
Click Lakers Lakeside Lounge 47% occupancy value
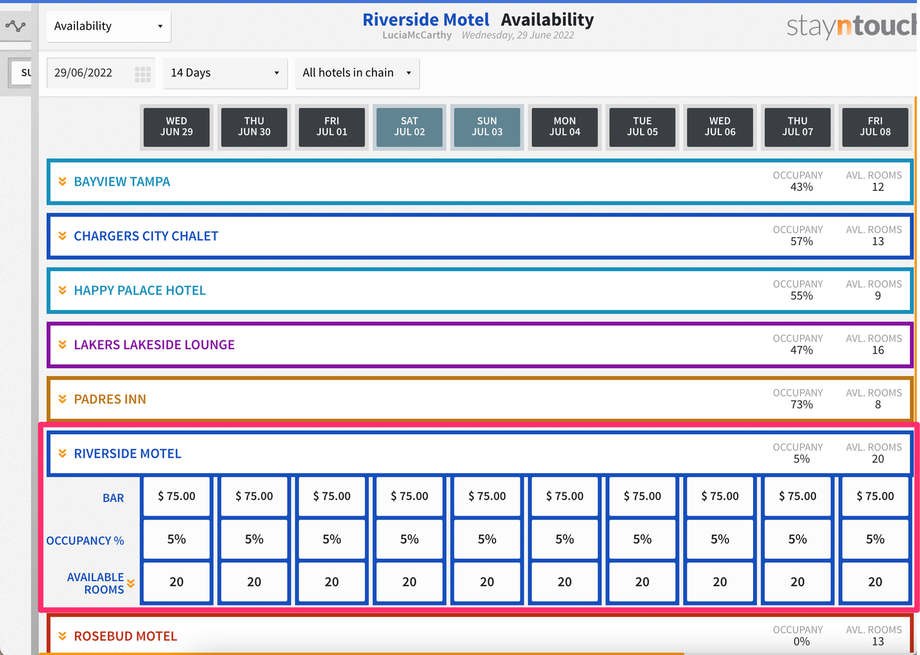(x=801, y=350)
